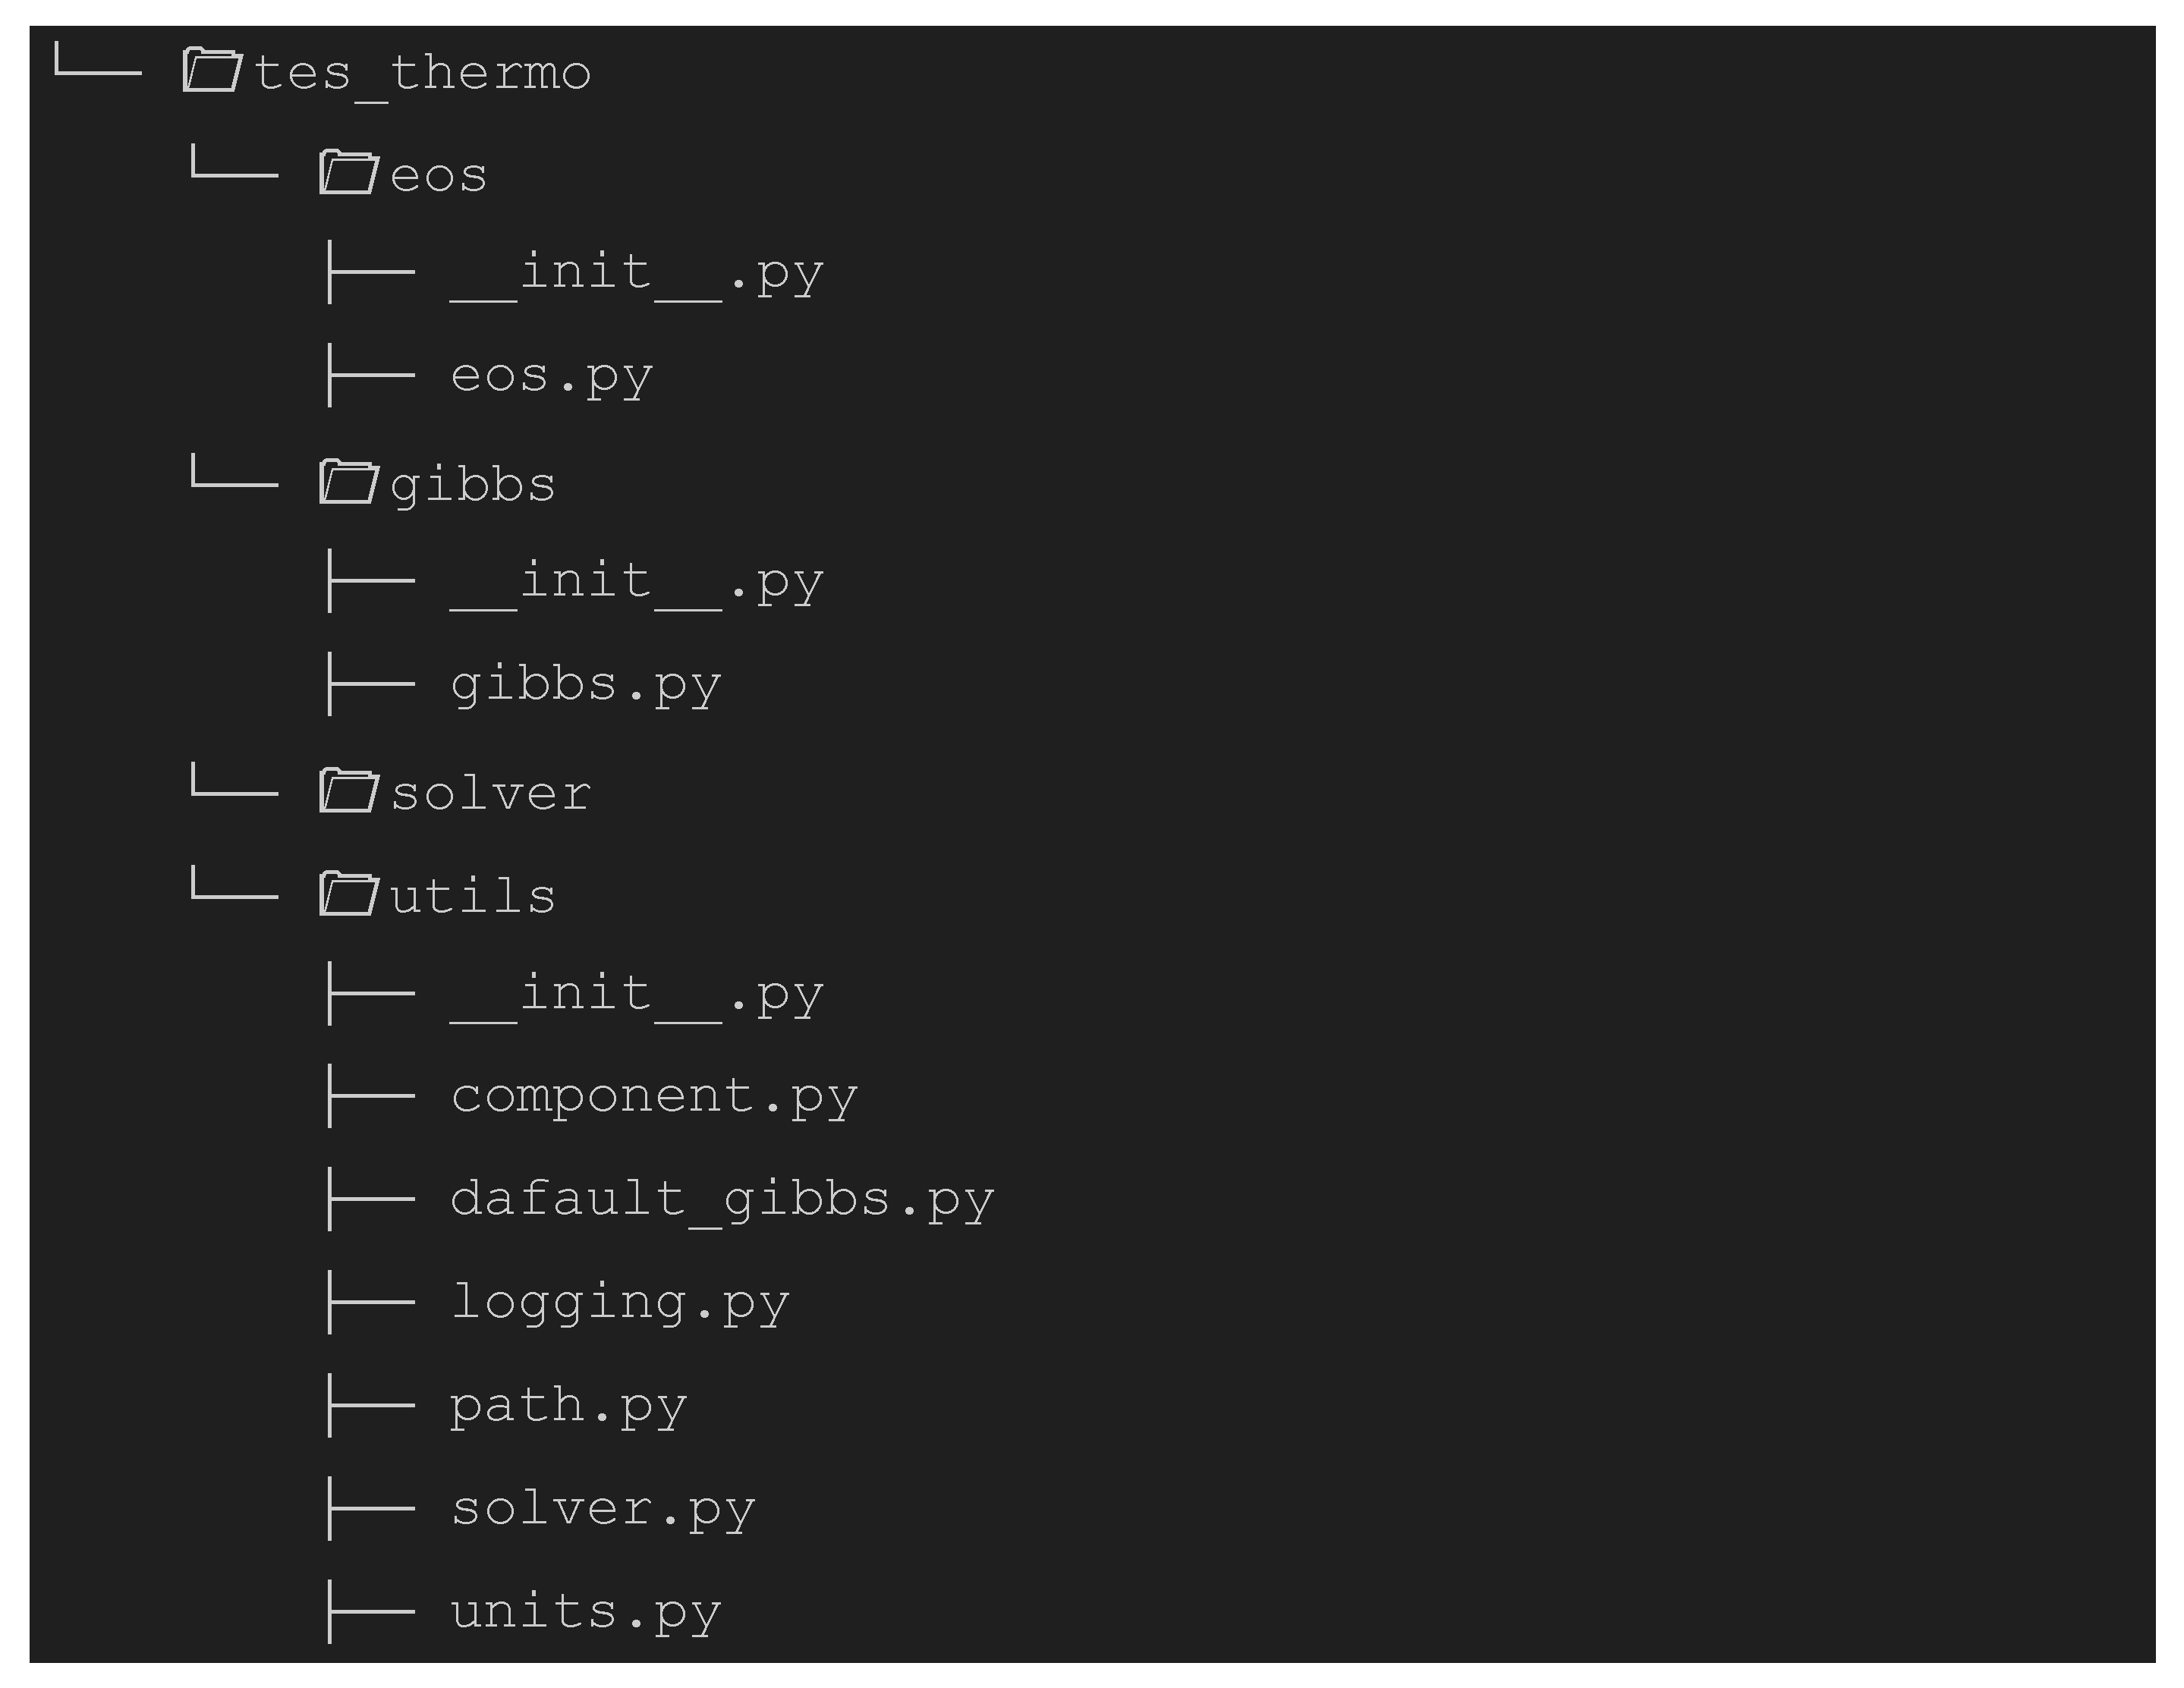The height and width of the screenshot is (1688, 2184).
Task: Open the path.py file
Action: [568, 1406]
